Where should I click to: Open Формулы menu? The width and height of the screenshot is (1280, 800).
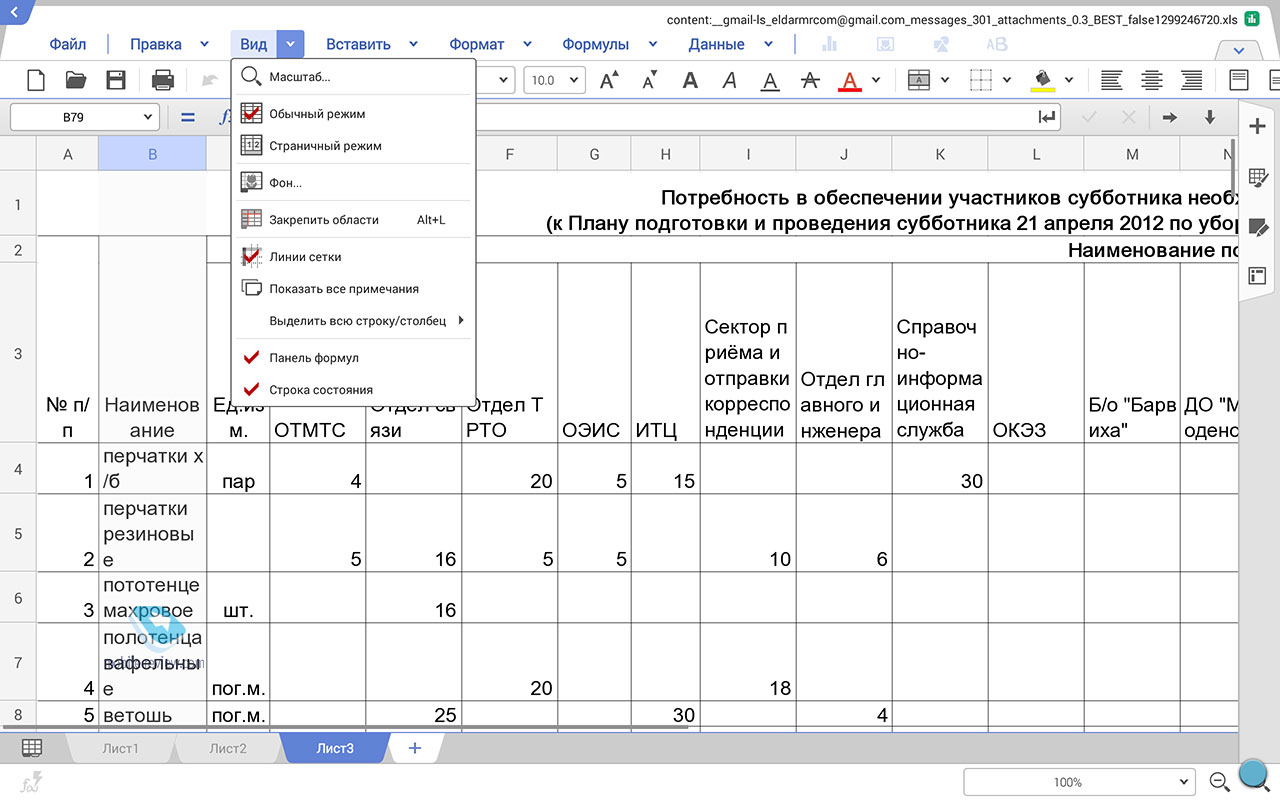coord(595,44)
